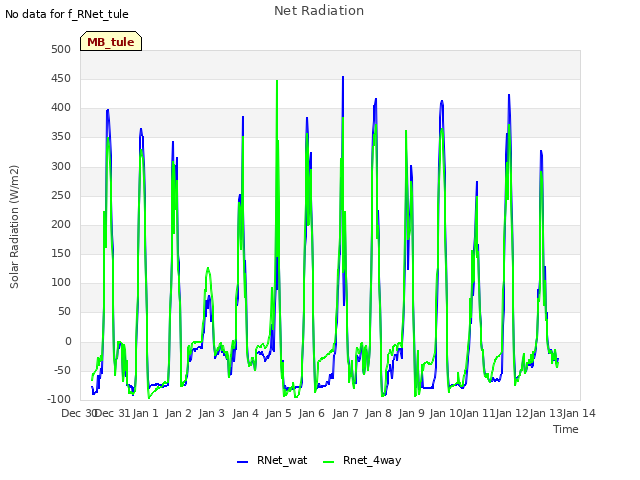Click the Jan 9 x-axis tick label
The width and height of the screenshot is (640, 480).
411,413
